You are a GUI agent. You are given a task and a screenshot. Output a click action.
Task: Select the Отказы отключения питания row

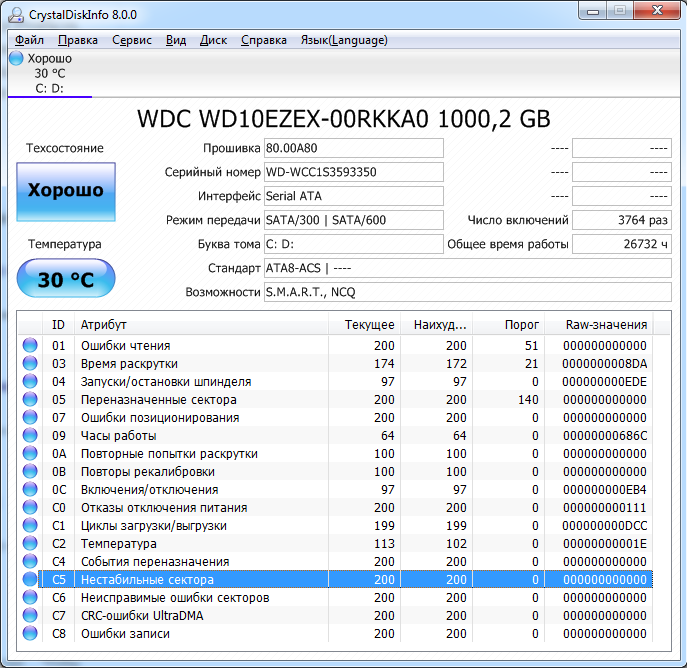[x=335, y=507]
